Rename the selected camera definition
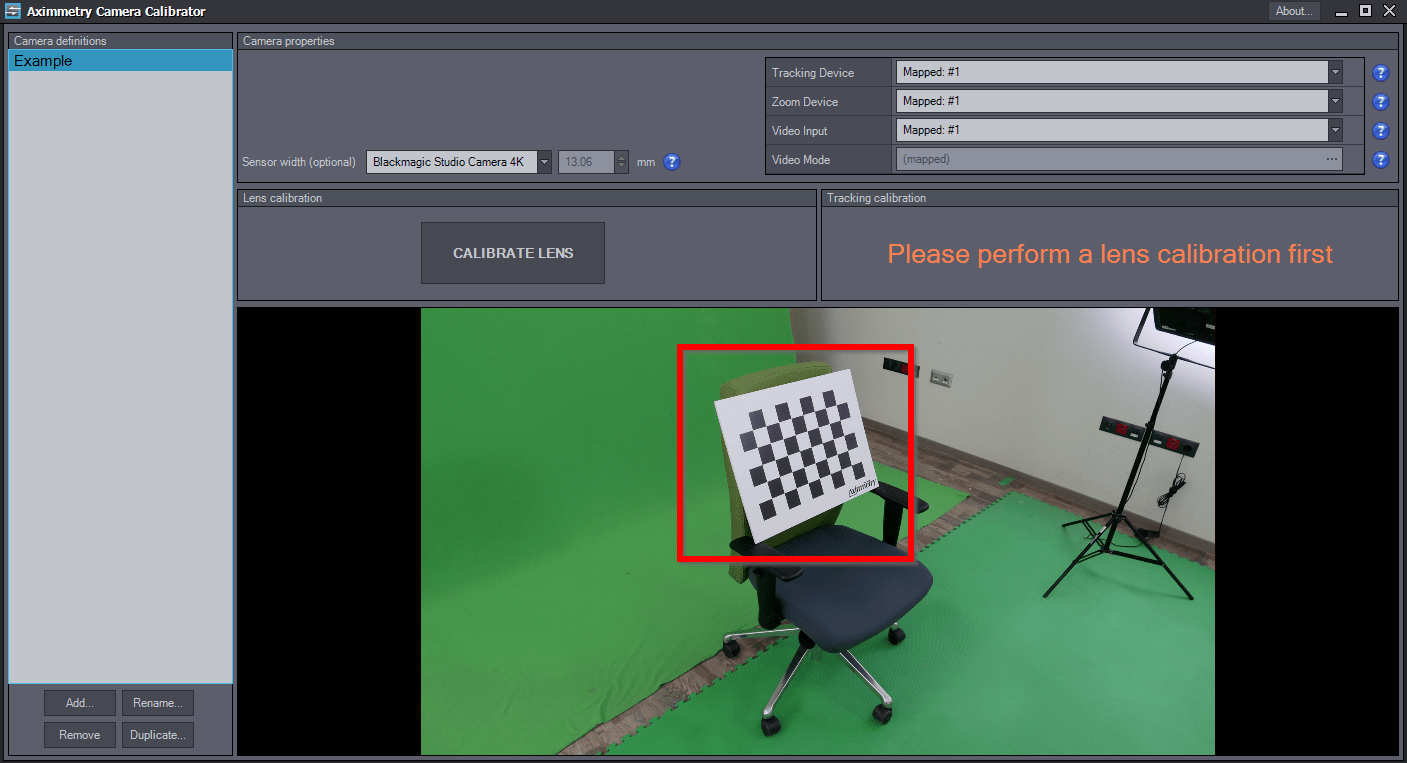The height and width of the screenshot is (763, 1407). [x=157, y=702]
